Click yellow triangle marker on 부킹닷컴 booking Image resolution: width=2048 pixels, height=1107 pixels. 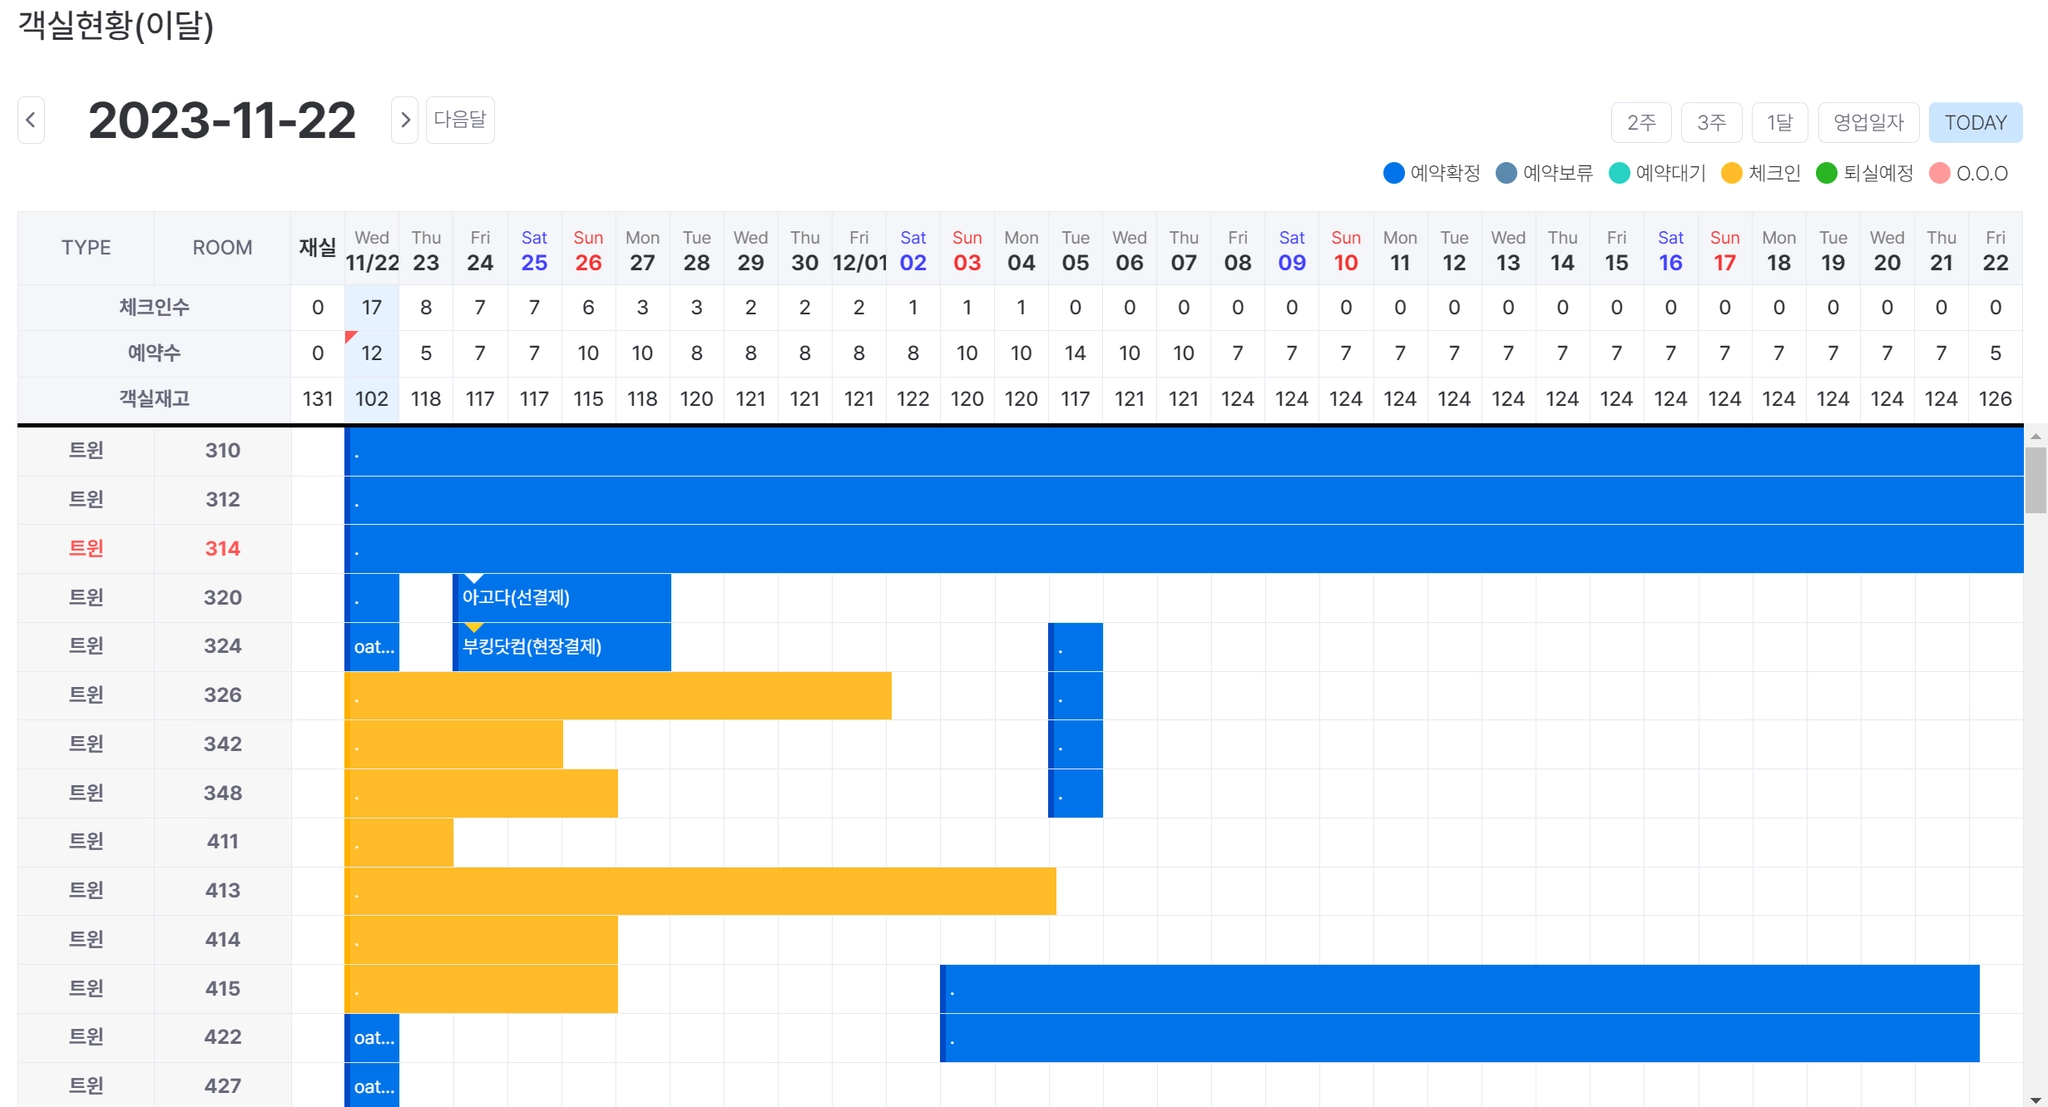(474, 628)
